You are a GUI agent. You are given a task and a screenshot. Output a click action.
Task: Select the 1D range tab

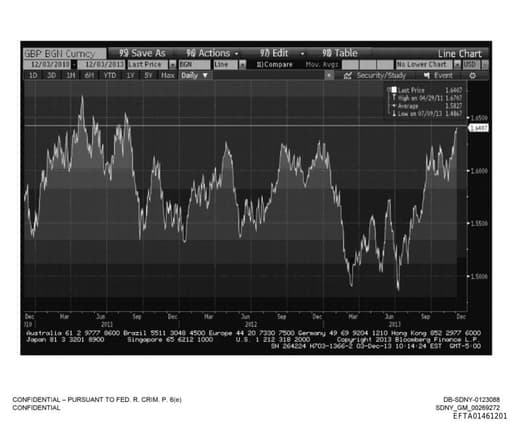pyautogui.click(x=33, y=76)
